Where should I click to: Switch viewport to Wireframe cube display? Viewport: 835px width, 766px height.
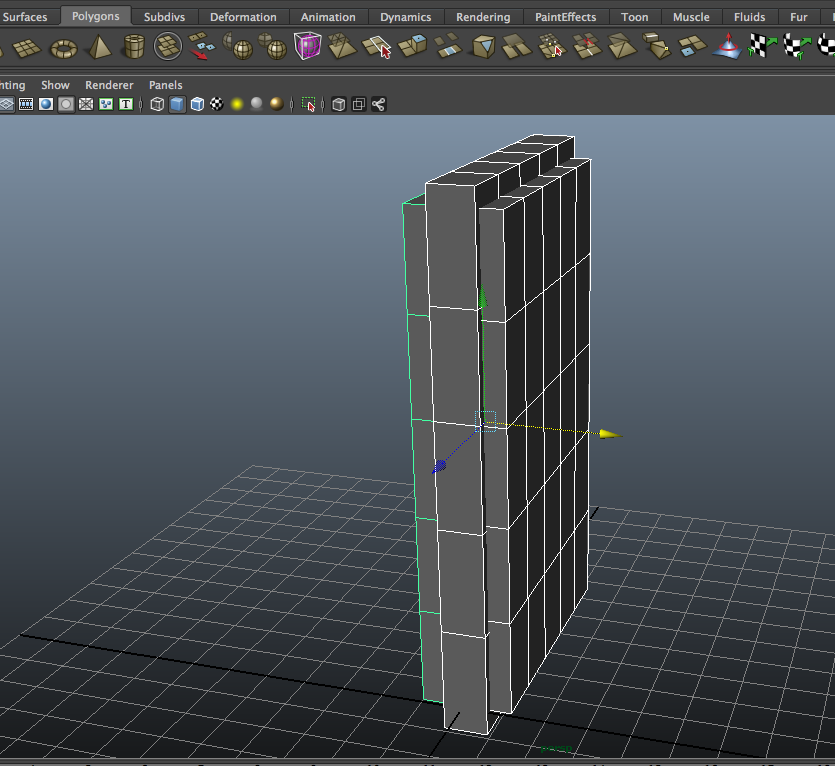157,104
